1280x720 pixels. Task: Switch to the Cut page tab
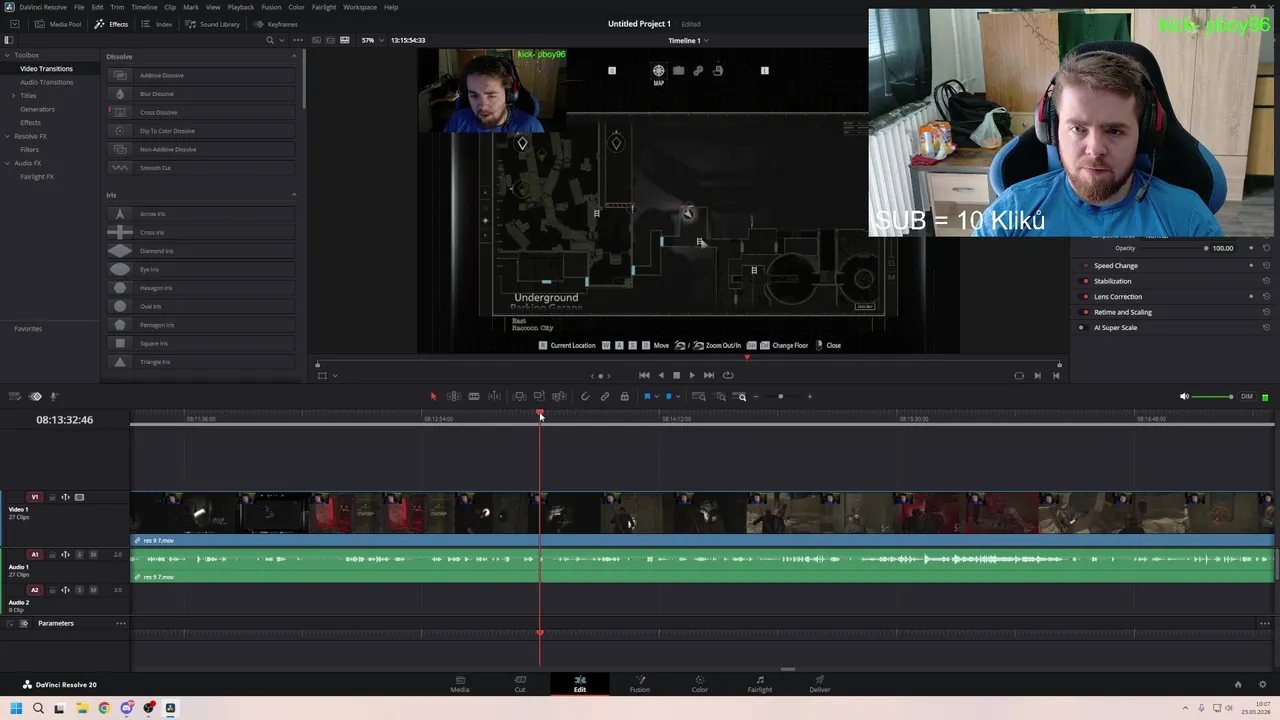point(520,684)
